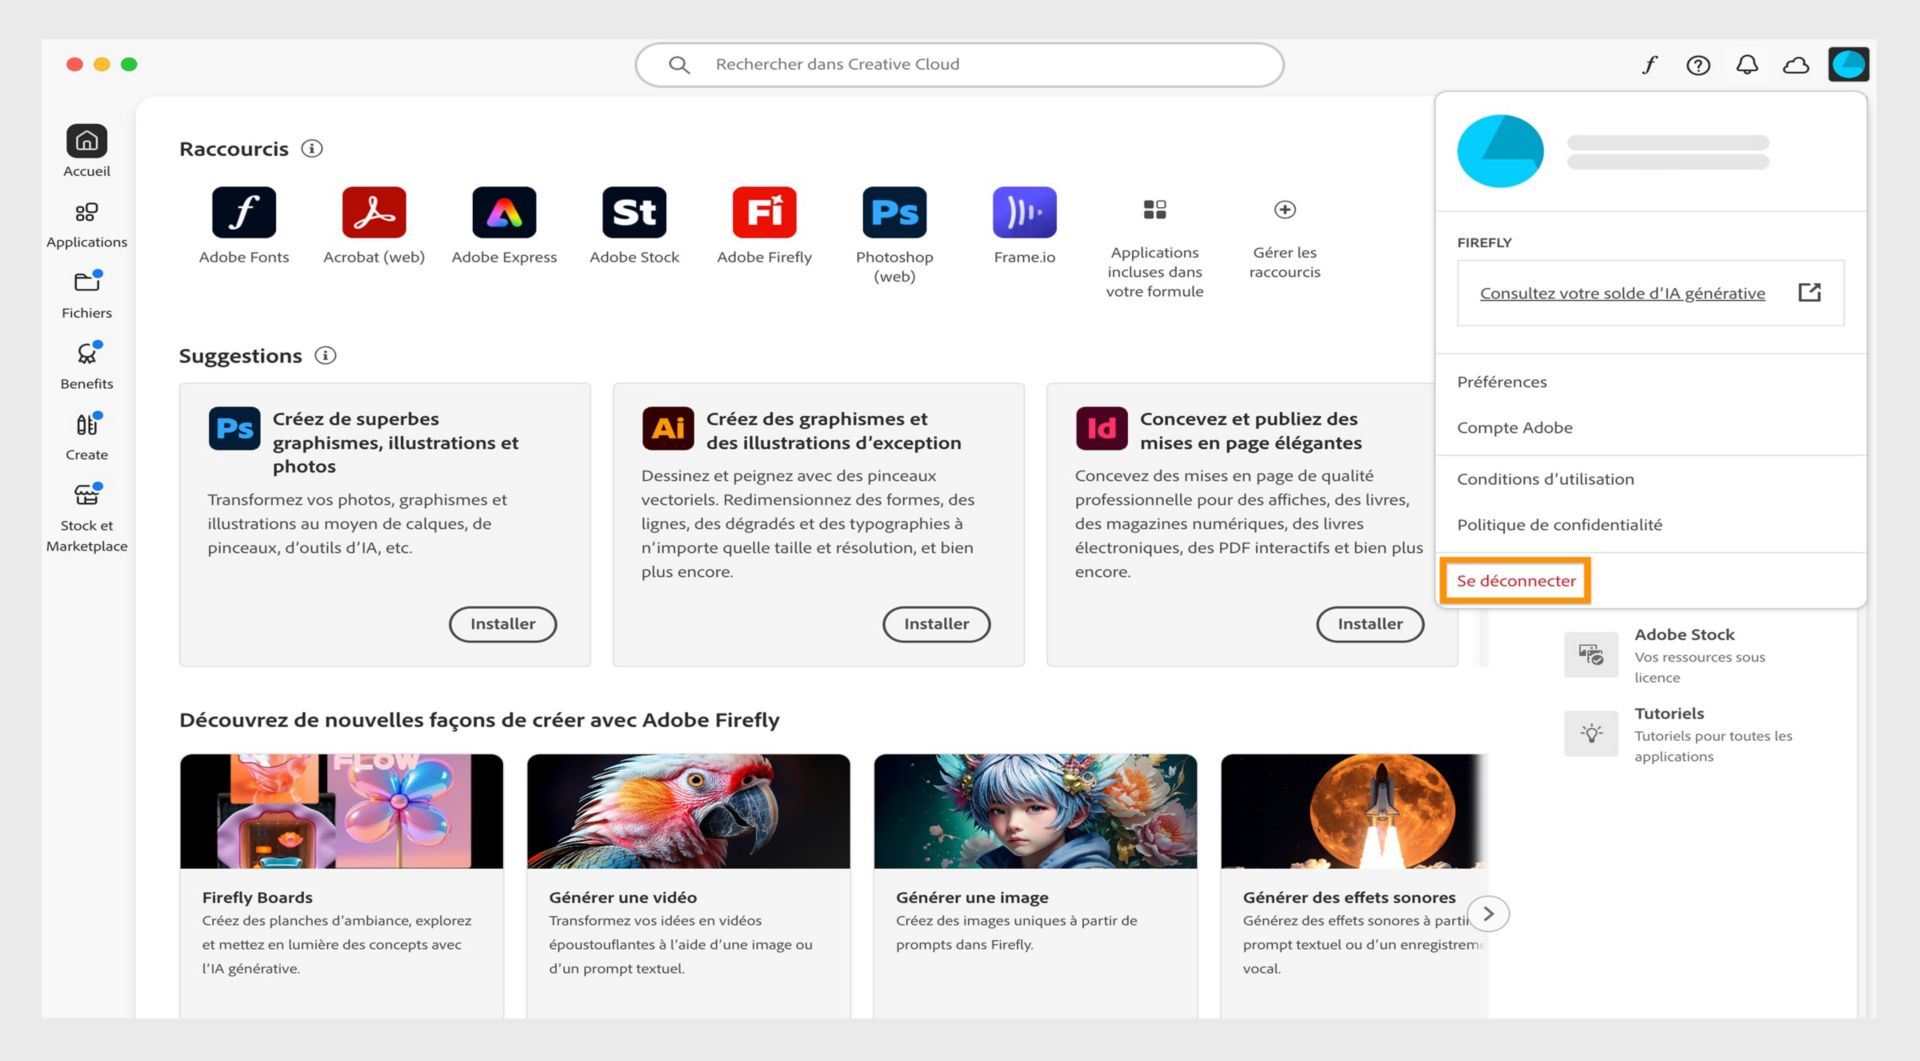This screenshot has height=1061, width=1920.
Task: Launch Acrobat (web) shortcut
Action: 373,212
